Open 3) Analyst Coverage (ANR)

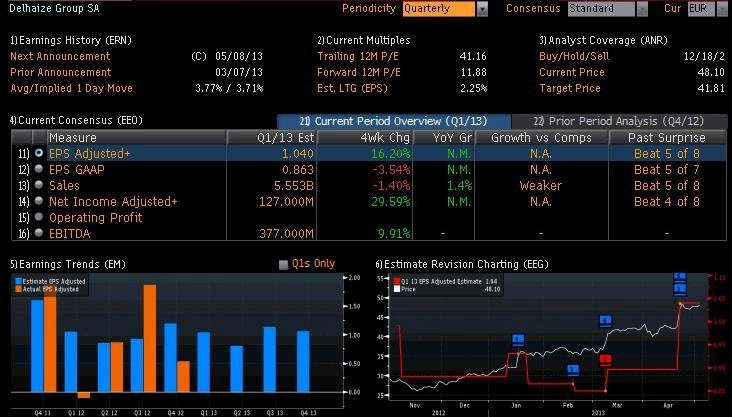pyautogui.click(x=603, y=40)
